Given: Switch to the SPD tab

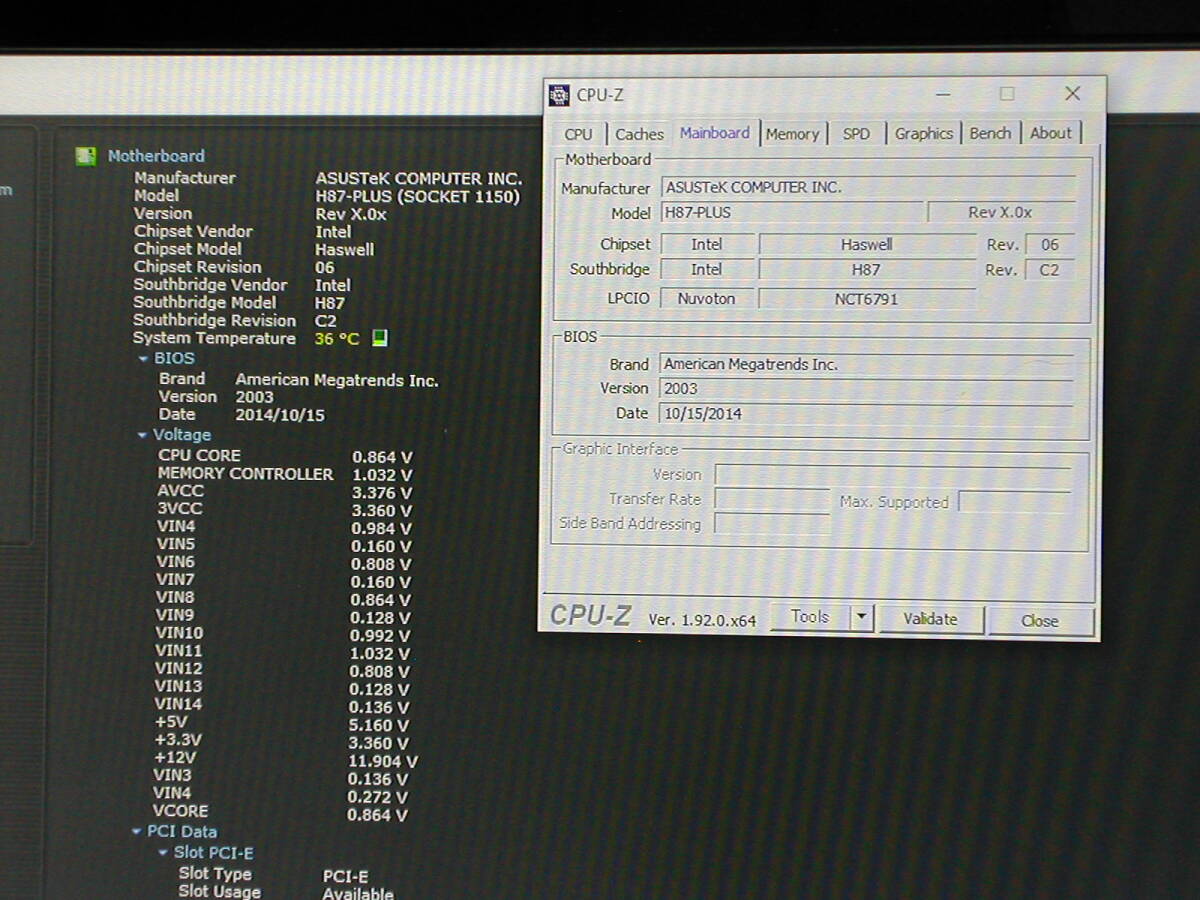Looking at the screenshot, I should (x=856, y=134).
